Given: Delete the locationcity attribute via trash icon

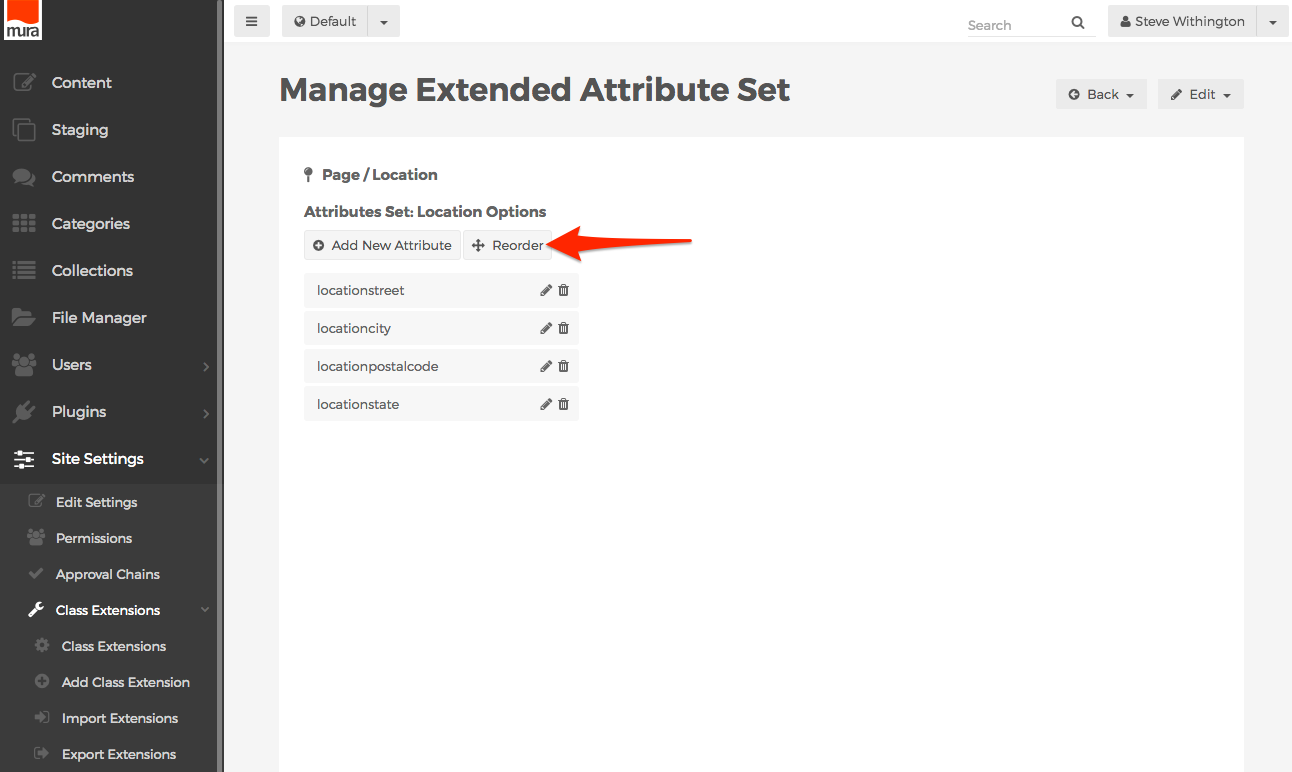Looking at the screenshot, I should [x=564, y=328].
